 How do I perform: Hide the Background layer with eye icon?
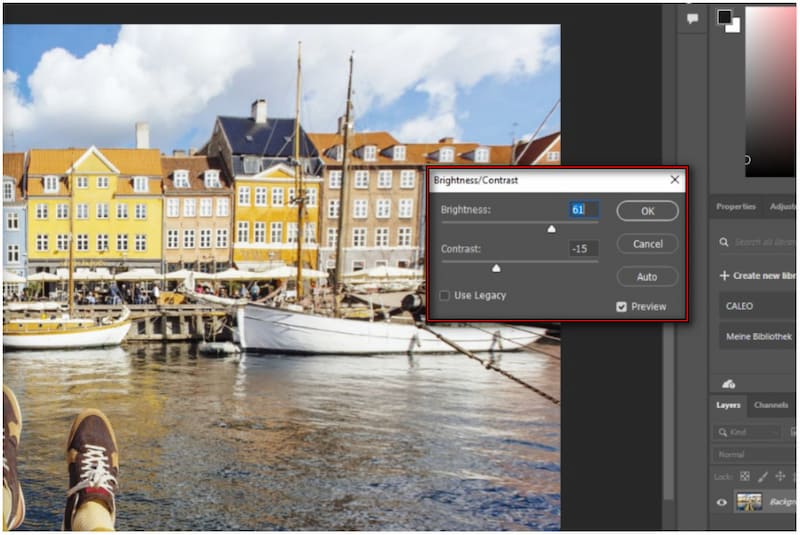pyautogui.click(x=721, y=502)
